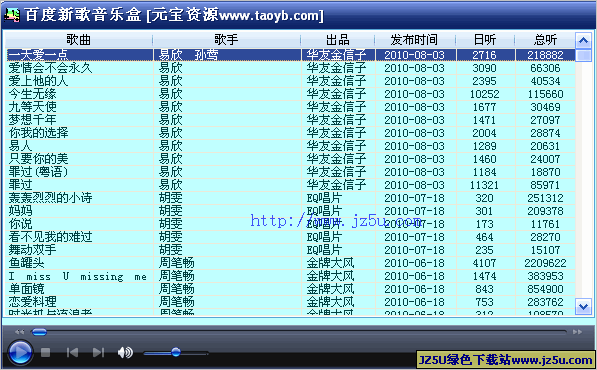This screenshot has width=597, height=370.
Task: Click the app icon in the title bar
Action: coord(12,15)
